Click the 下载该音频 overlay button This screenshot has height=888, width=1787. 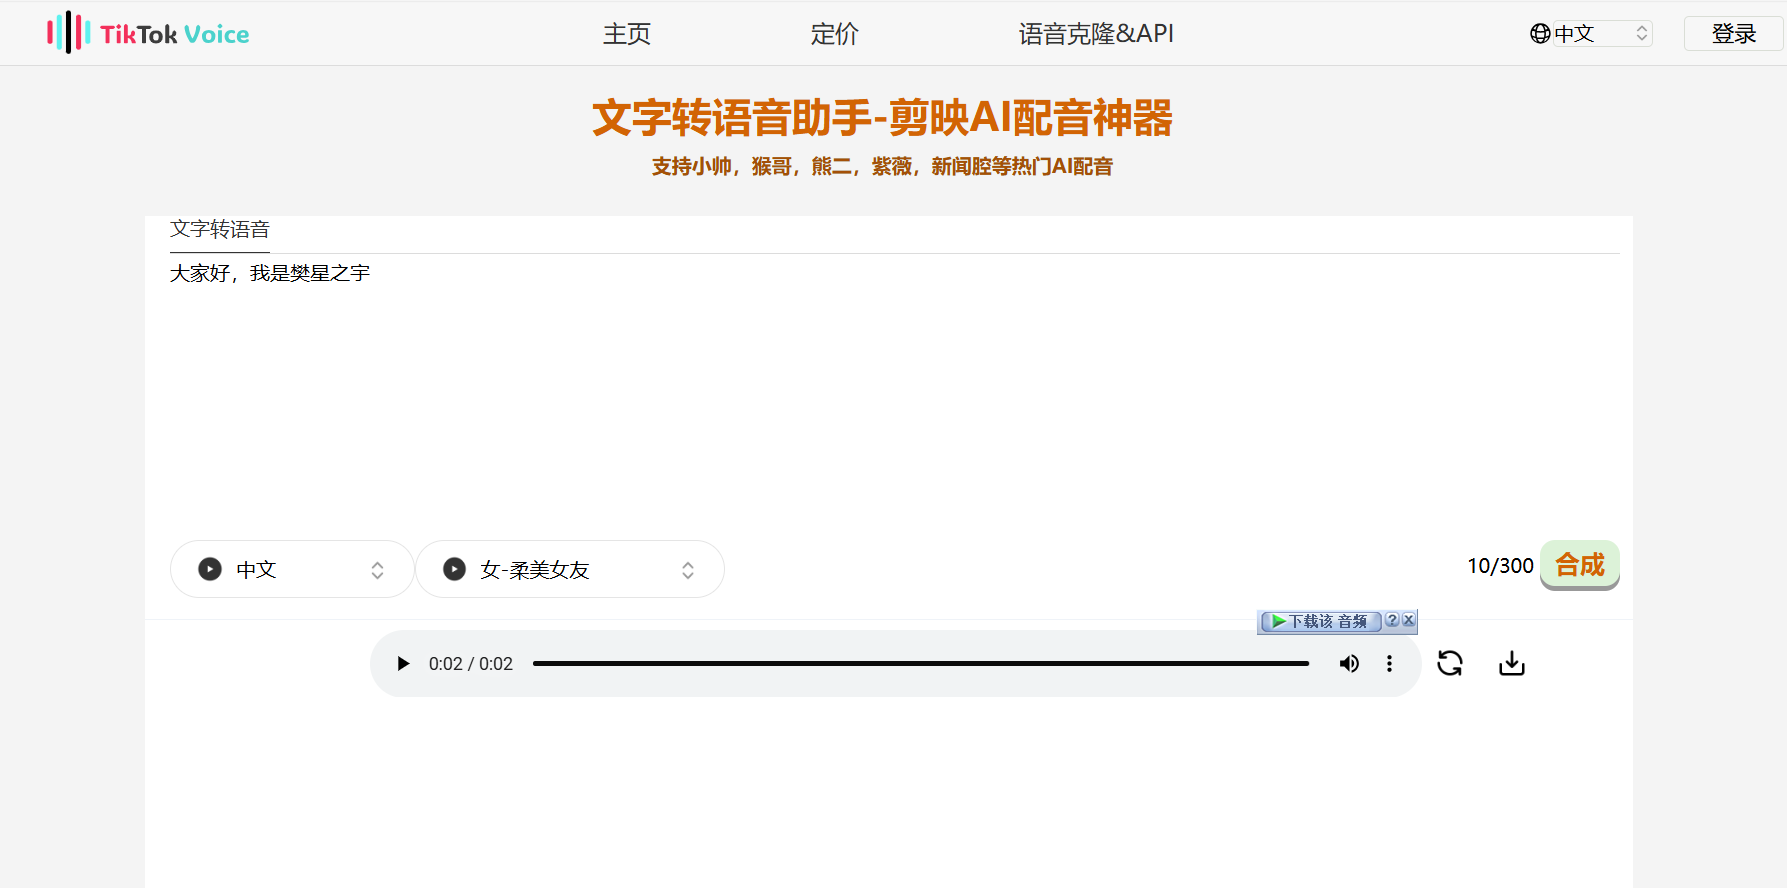(1321, 621)
